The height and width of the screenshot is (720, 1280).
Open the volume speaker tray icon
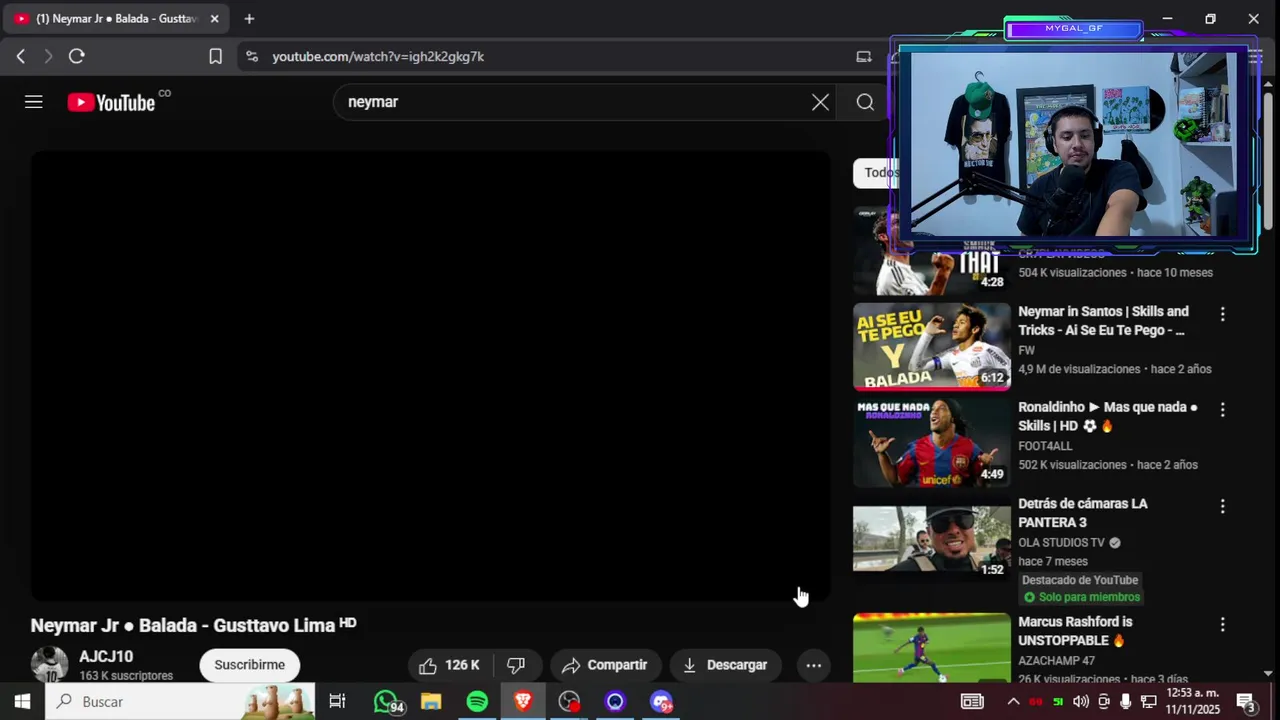pos(1081,702)
